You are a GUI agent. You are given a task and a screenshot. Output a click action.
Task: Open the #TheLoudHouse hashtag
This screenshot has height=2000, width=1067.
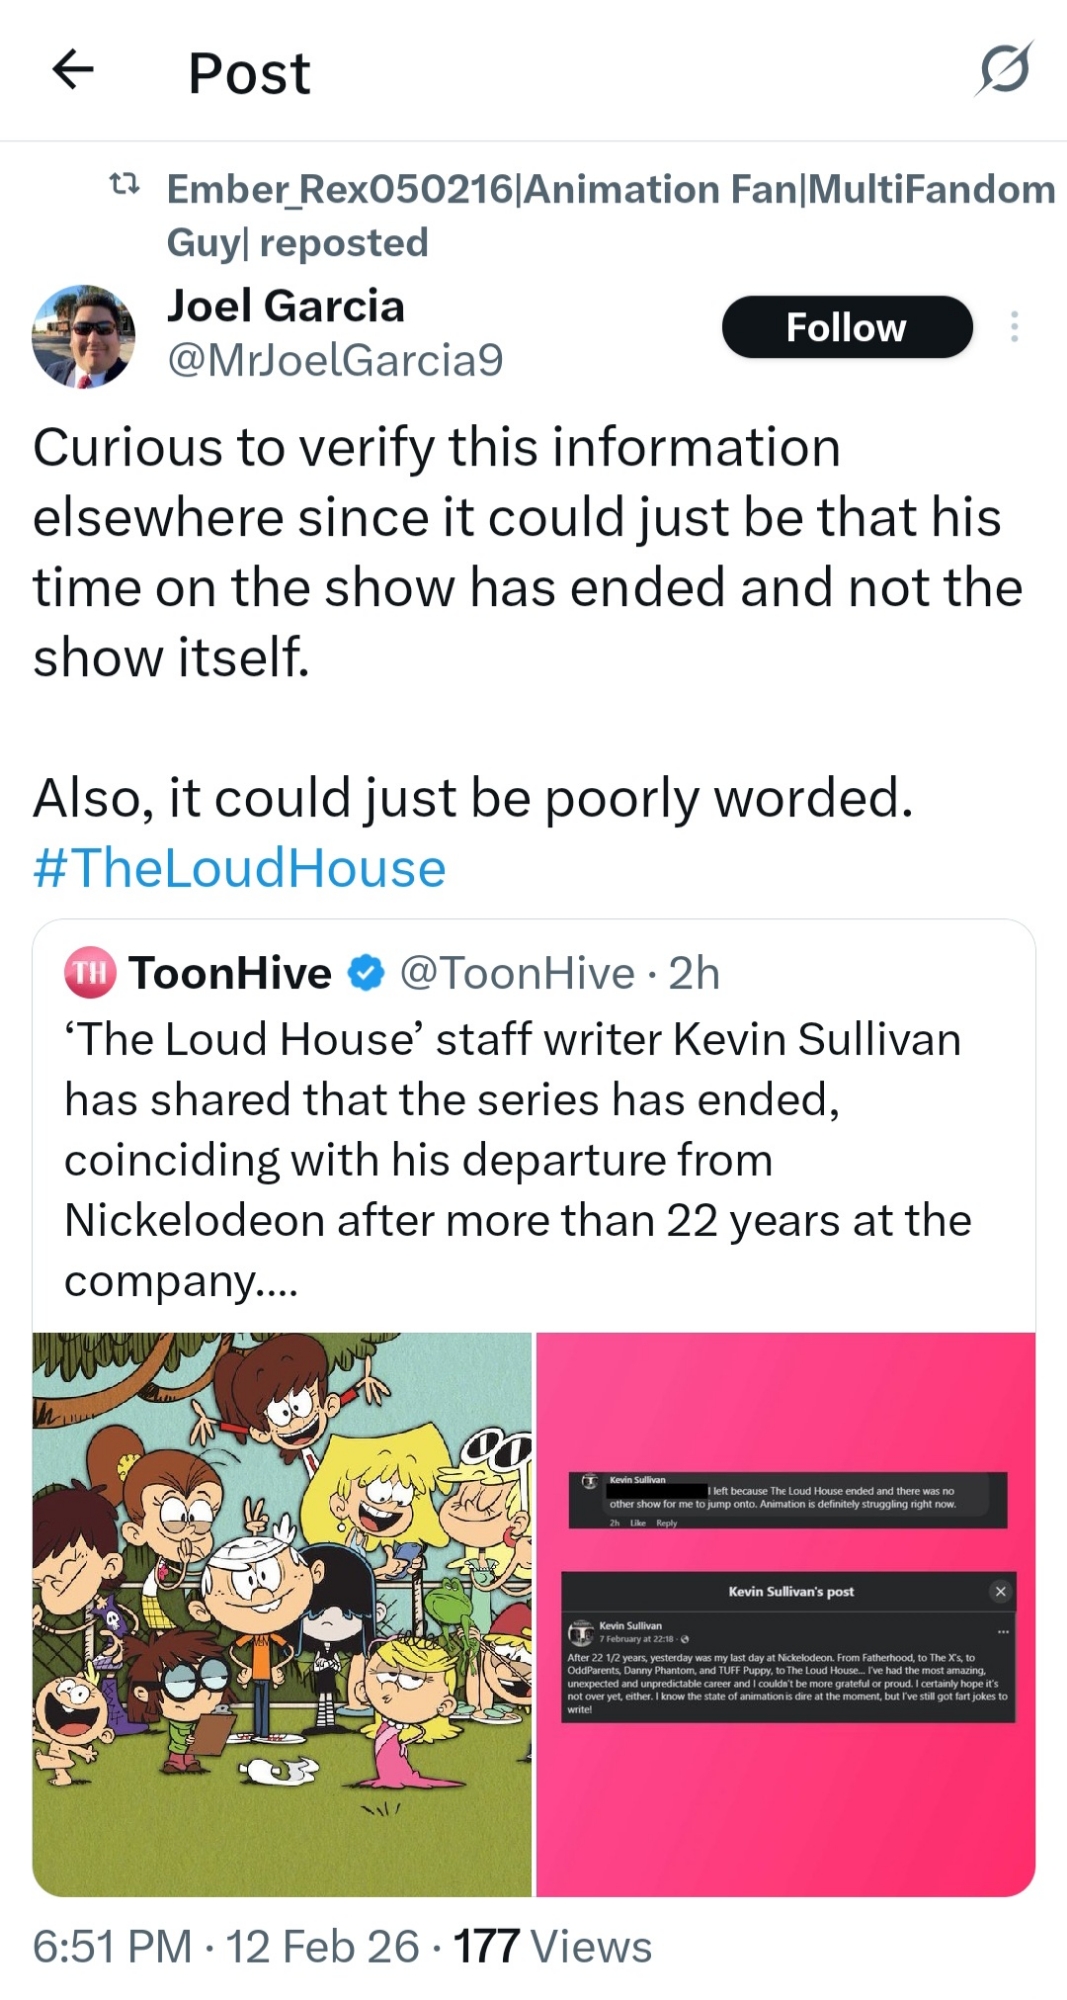pyautogui.click(x=239, y=868)
